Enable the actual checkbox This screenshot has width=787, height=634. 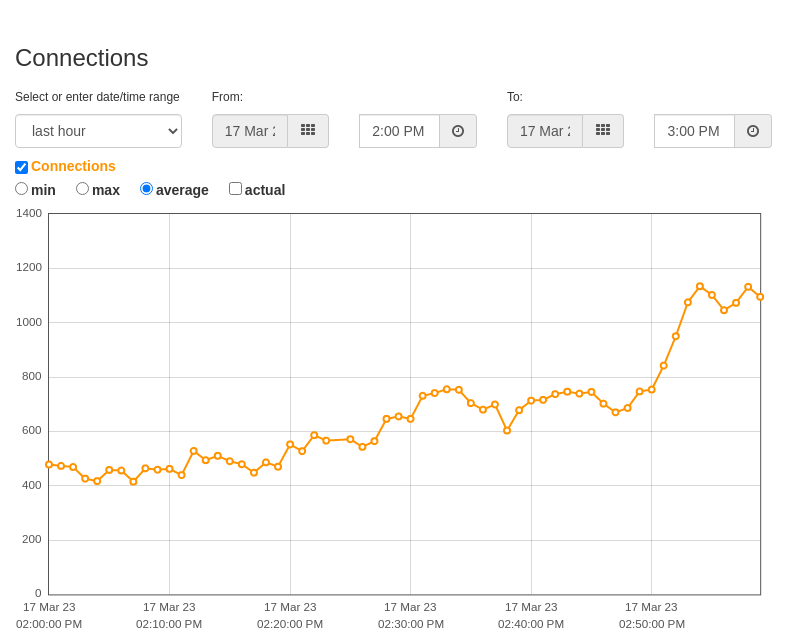click(235, 189)
